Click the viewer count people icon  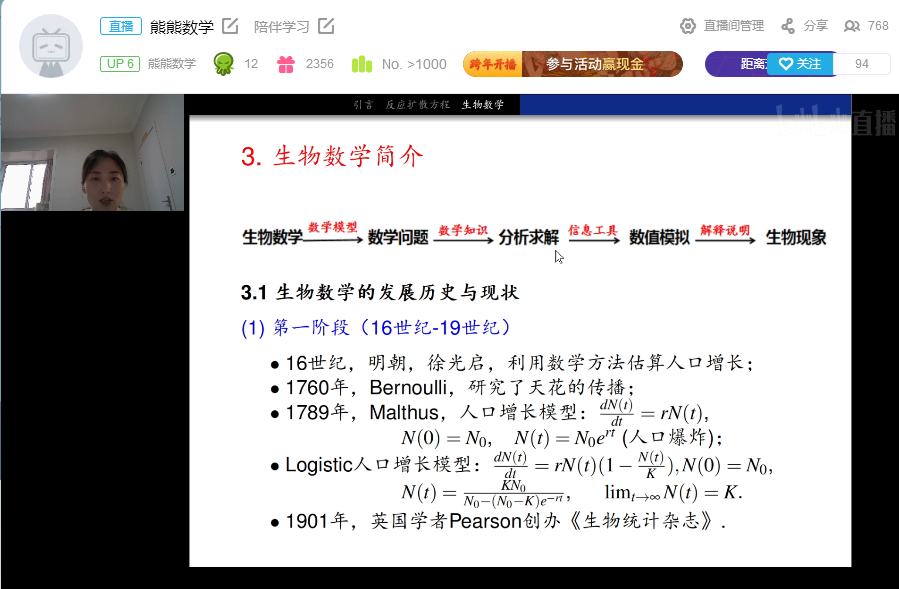point(851,26)
